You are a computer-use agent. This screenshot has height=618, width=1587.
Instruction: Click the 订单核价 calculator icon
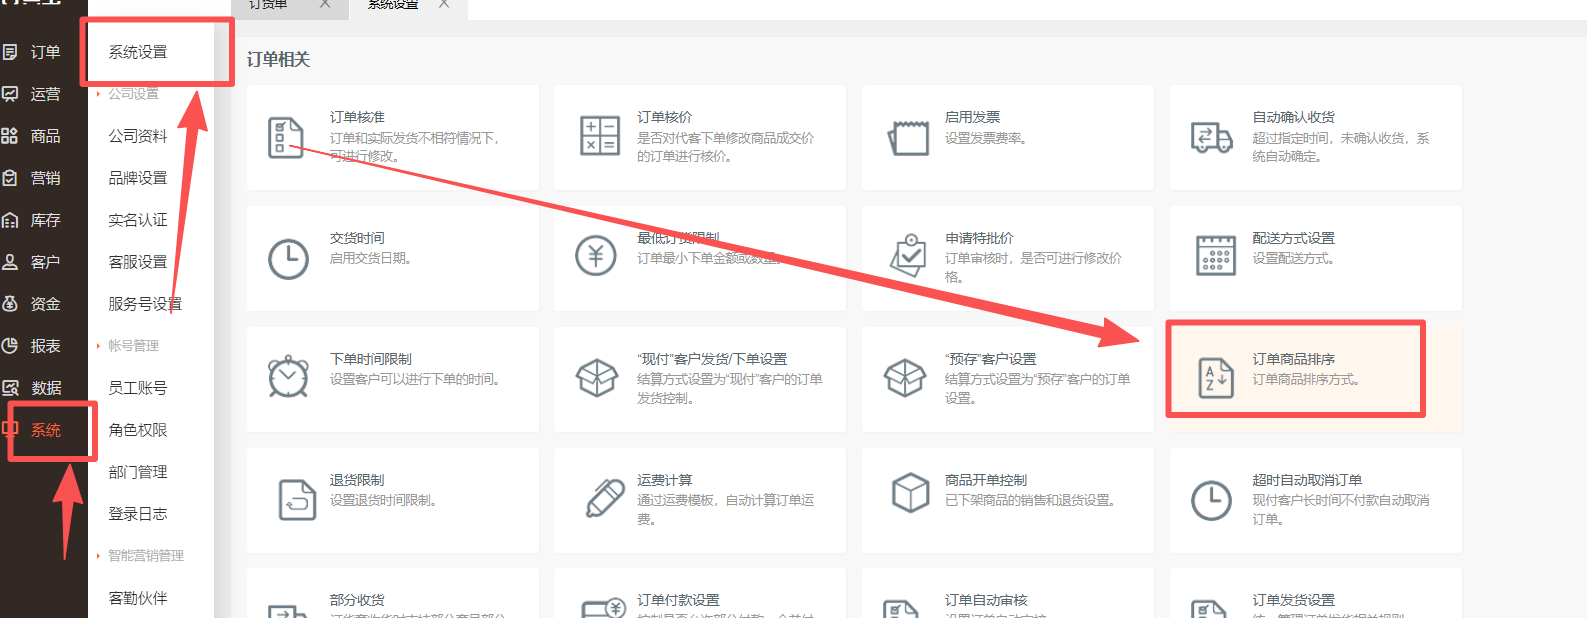tap(600, 136)
